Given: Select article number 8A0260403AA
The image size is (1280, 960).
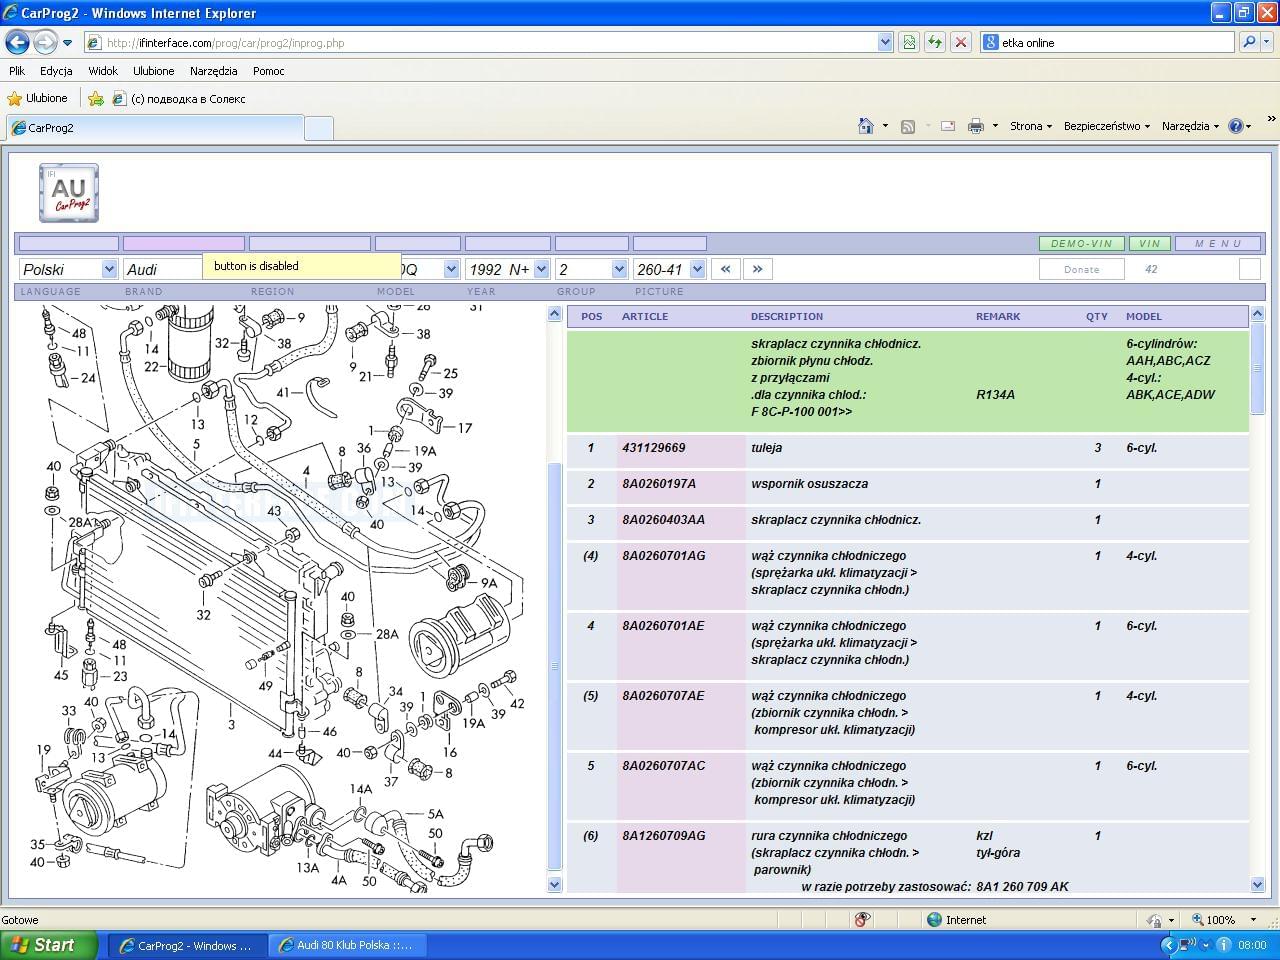Looking at the screenshot, I should click(x=663, y=520).
